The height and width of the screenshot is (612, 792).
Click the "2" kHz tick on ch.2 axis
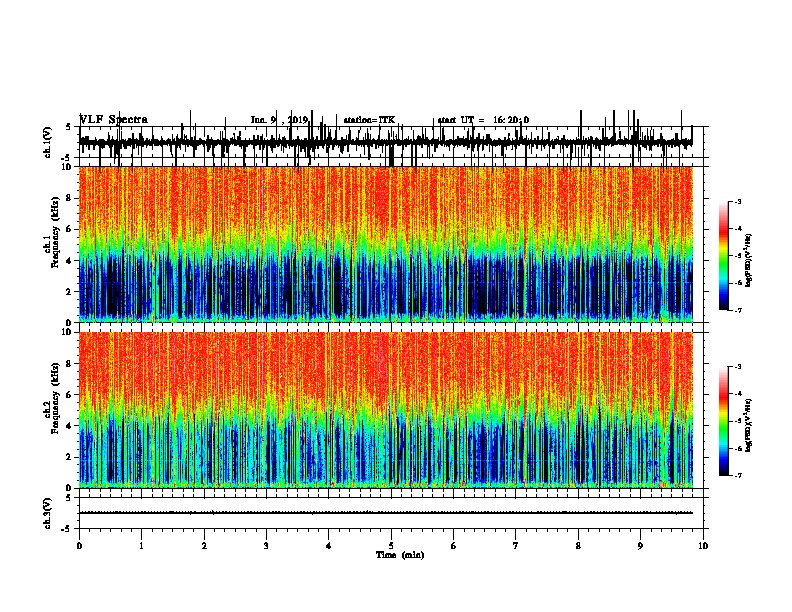pyautogui.click(x=69, y=457)
